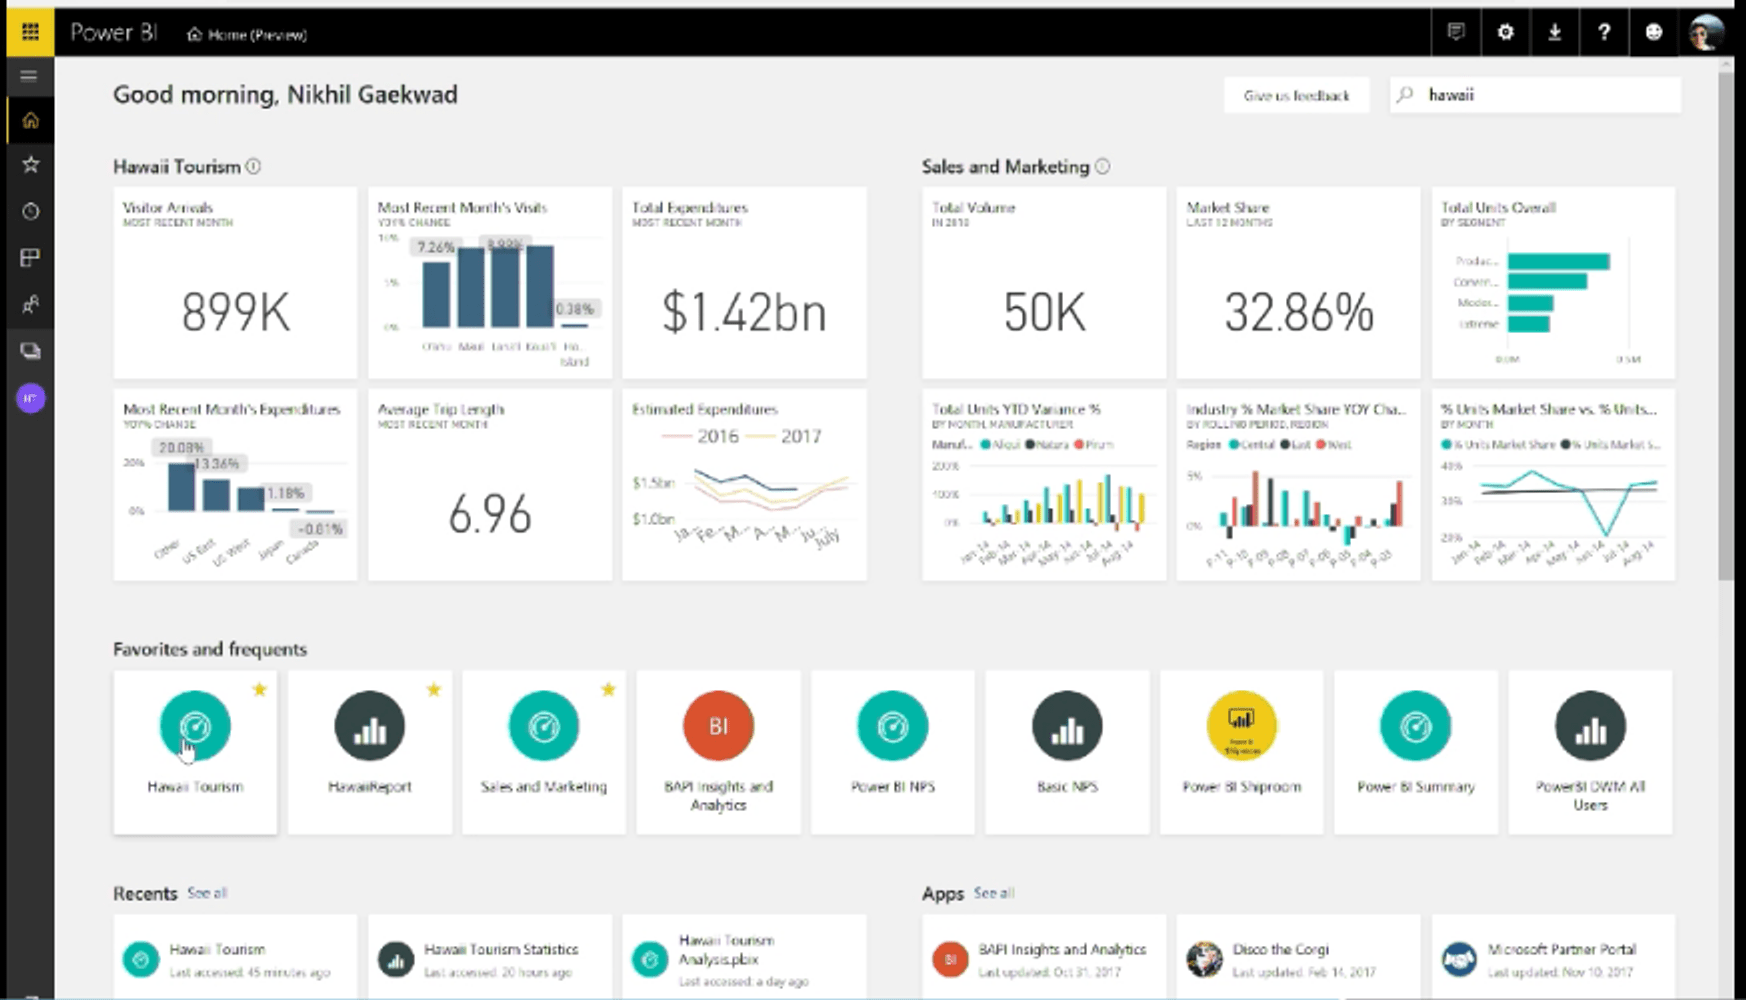Open Average Trip Length 6.96 tile
Image resolution: width=1746 pixels, height=1000 pixels.
coord(490,485)
